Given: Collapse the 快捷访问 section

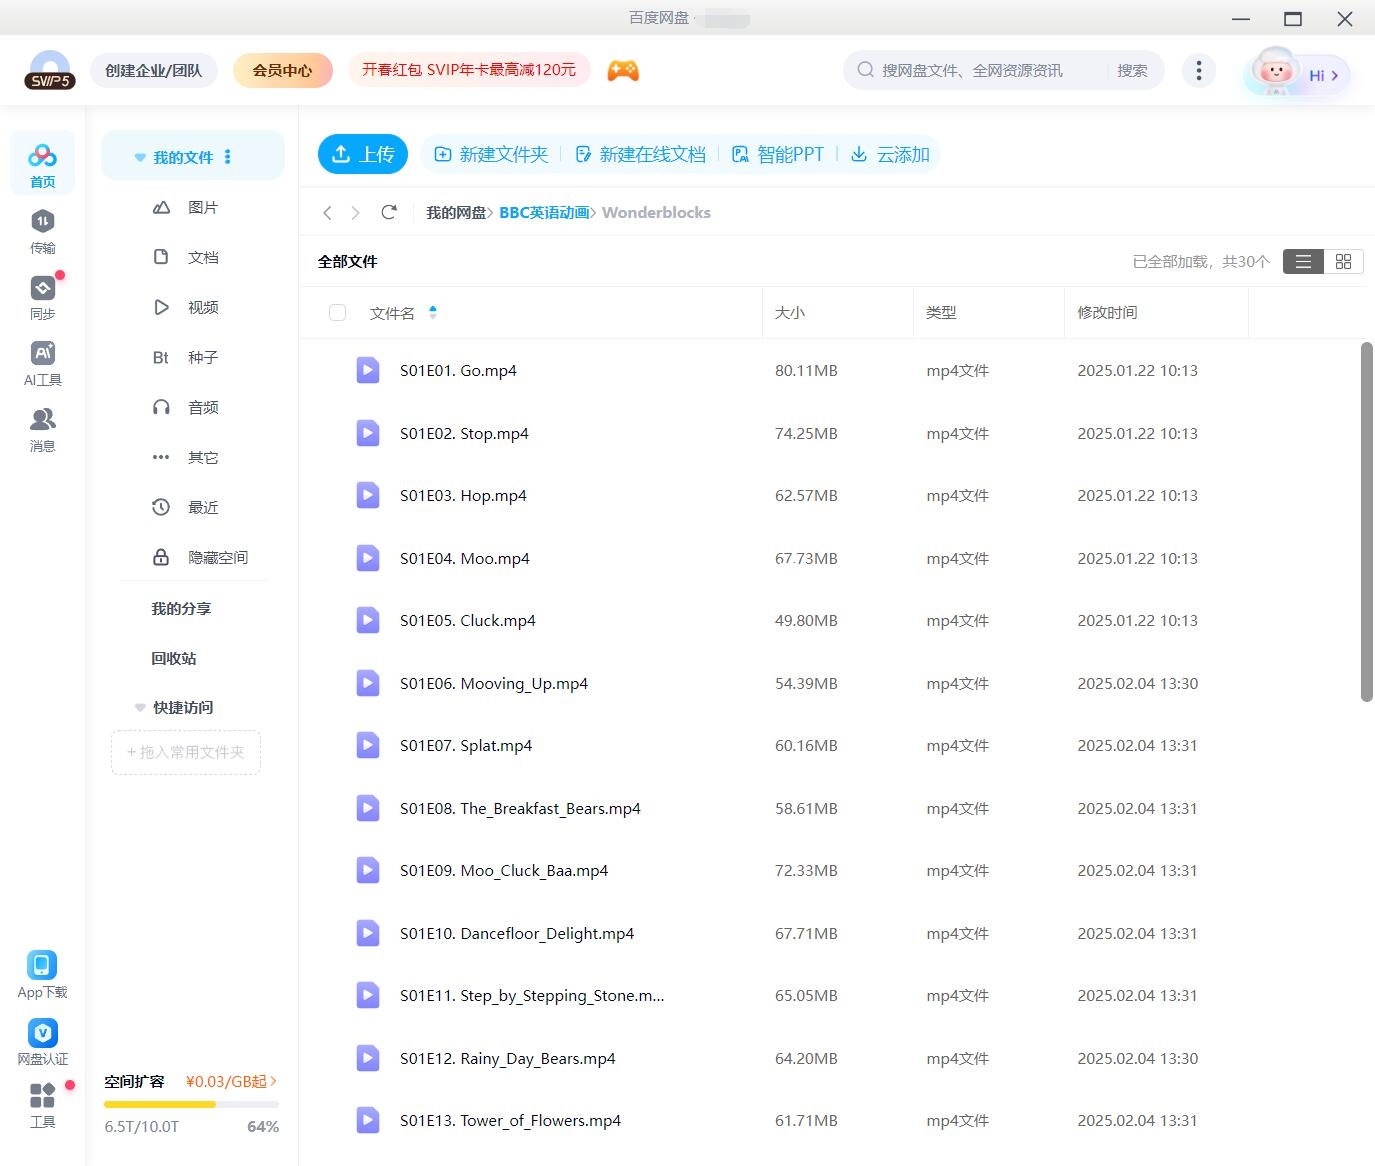Looking at the screenshot, I should (139, 707).
